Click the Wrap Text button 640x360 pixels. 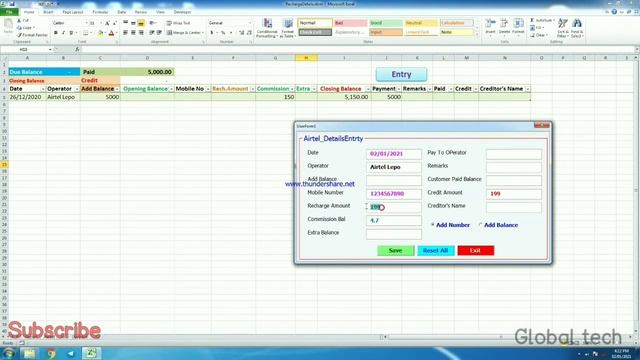[x=179, y=23]
